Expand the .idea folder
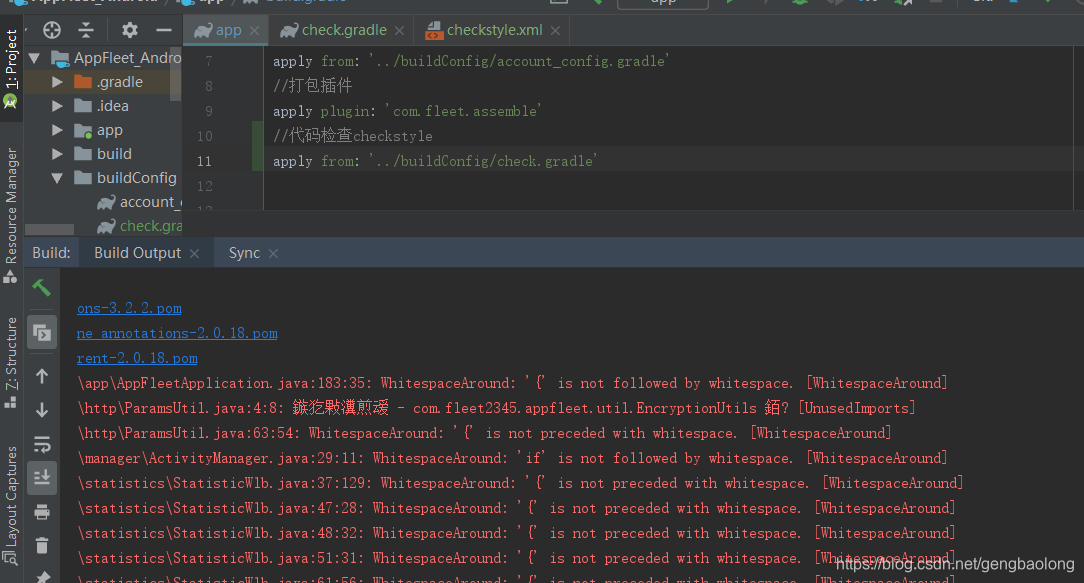Screen dimensions: 1084x583 pos(57,106)
